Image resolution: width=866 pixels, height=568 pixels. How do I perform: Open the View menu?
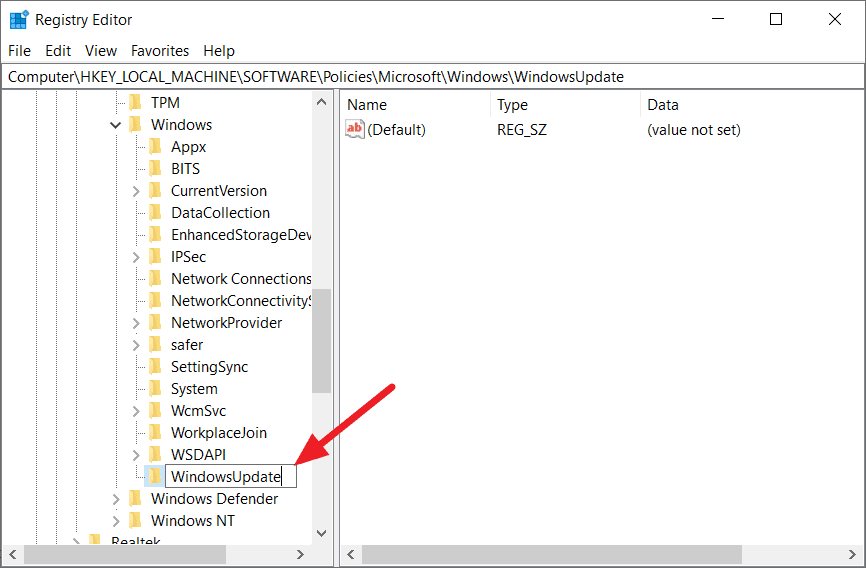pyautogui.click(x=101, y=51)
